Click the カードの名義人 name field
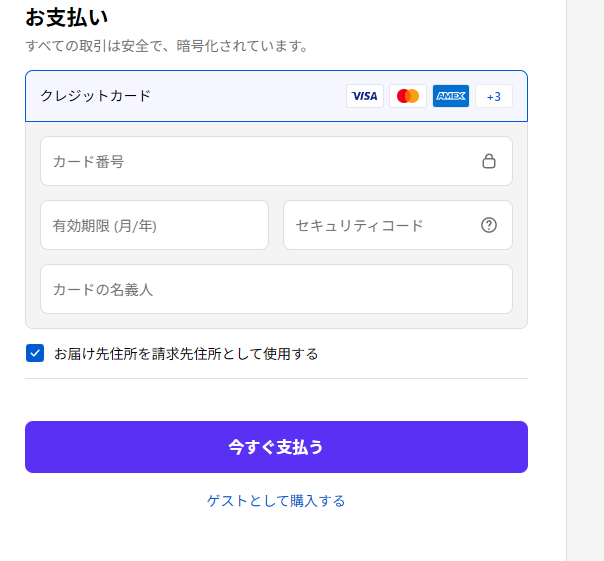Image resolution: width=604 pixels, height=561 pixels. point(276,289)
